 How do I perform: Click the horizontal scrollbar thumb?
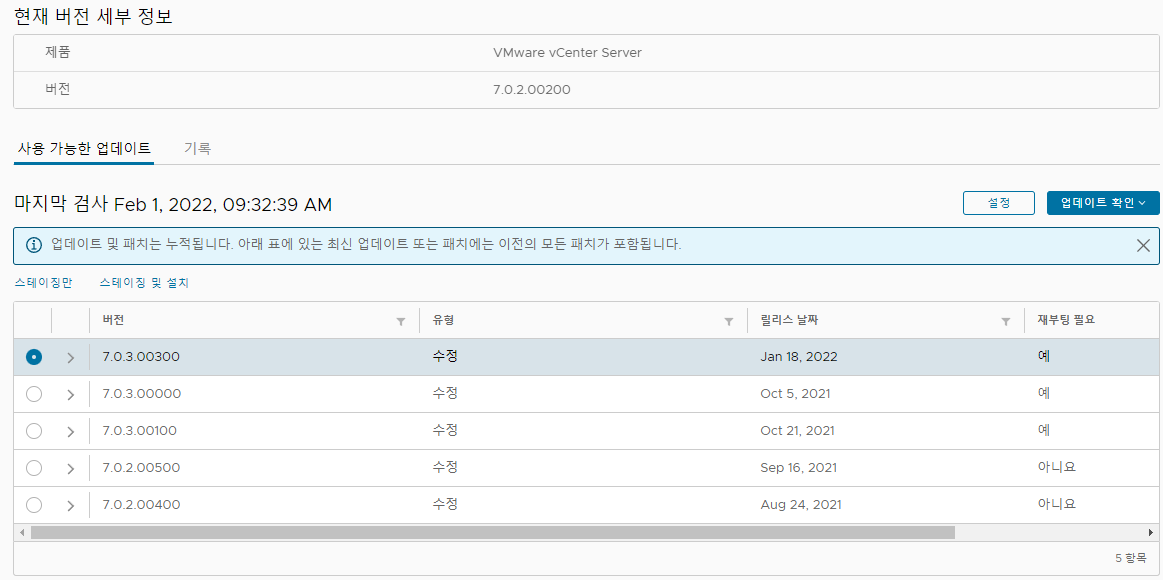tap(493, 532)
